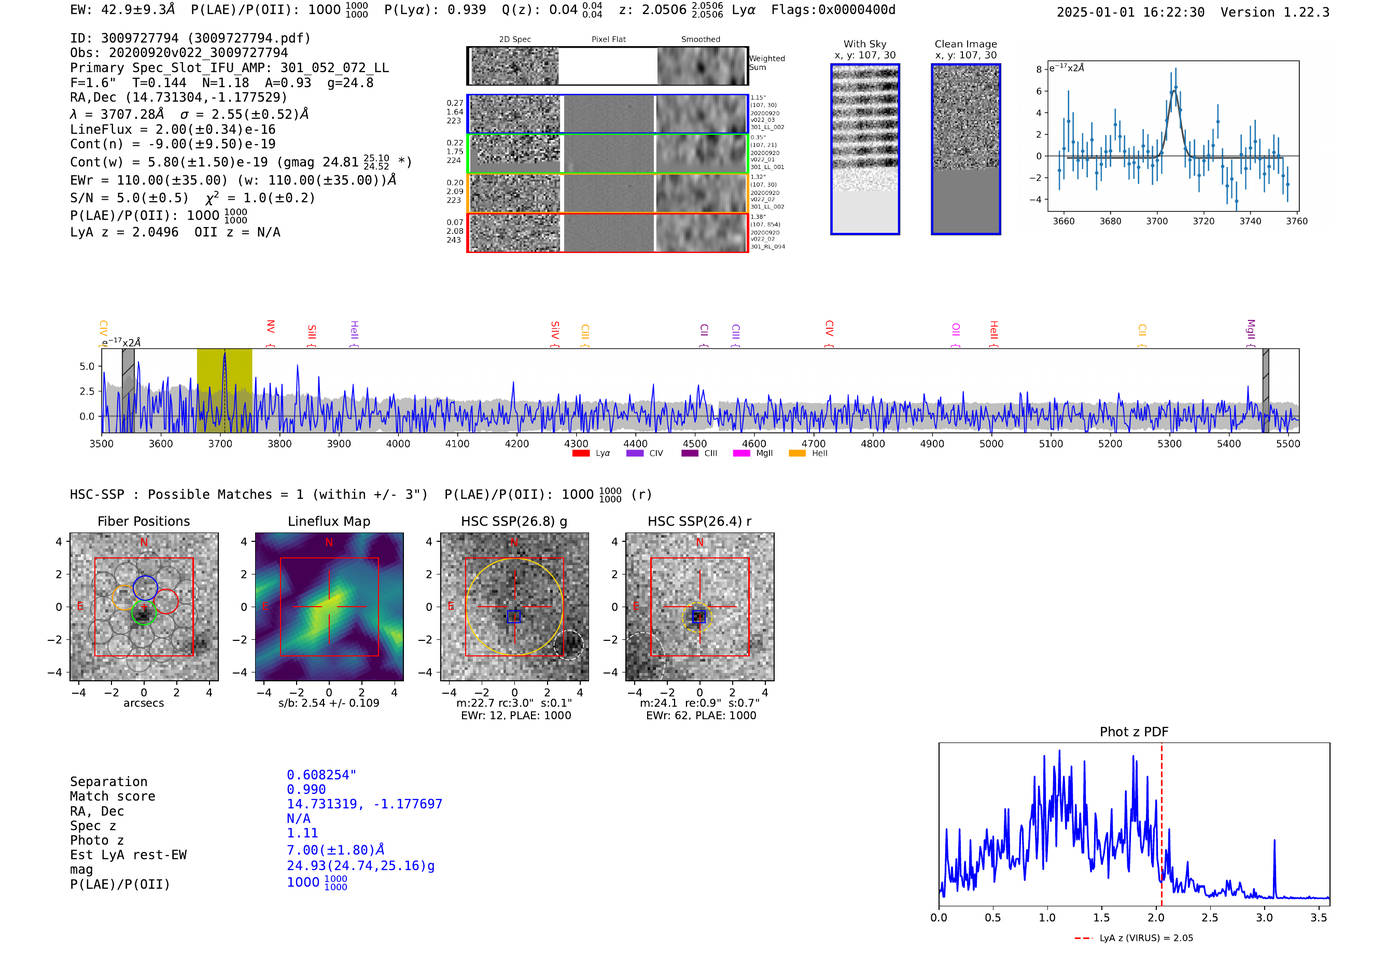
Task: Click the S/N = 5.0(±0.5) value
Action: coord(129,198)
